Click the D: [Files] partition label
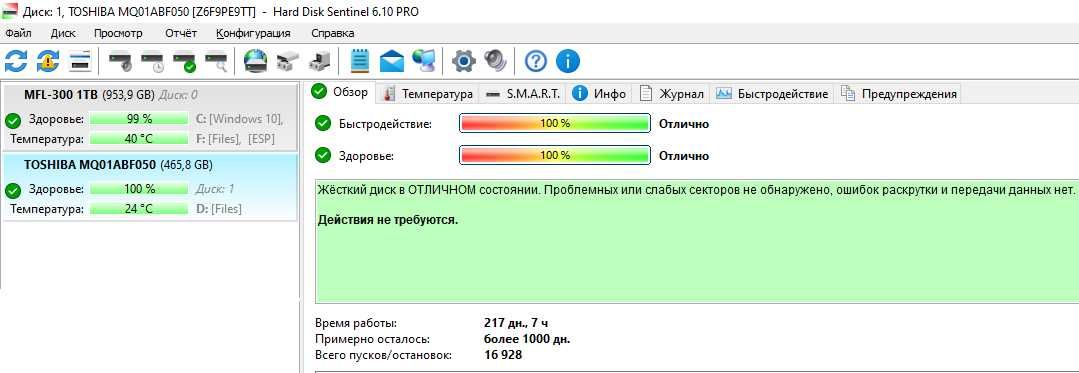The width and height of the screenshot is (1079, 373). pyautogui.click(x=218, y=209)
